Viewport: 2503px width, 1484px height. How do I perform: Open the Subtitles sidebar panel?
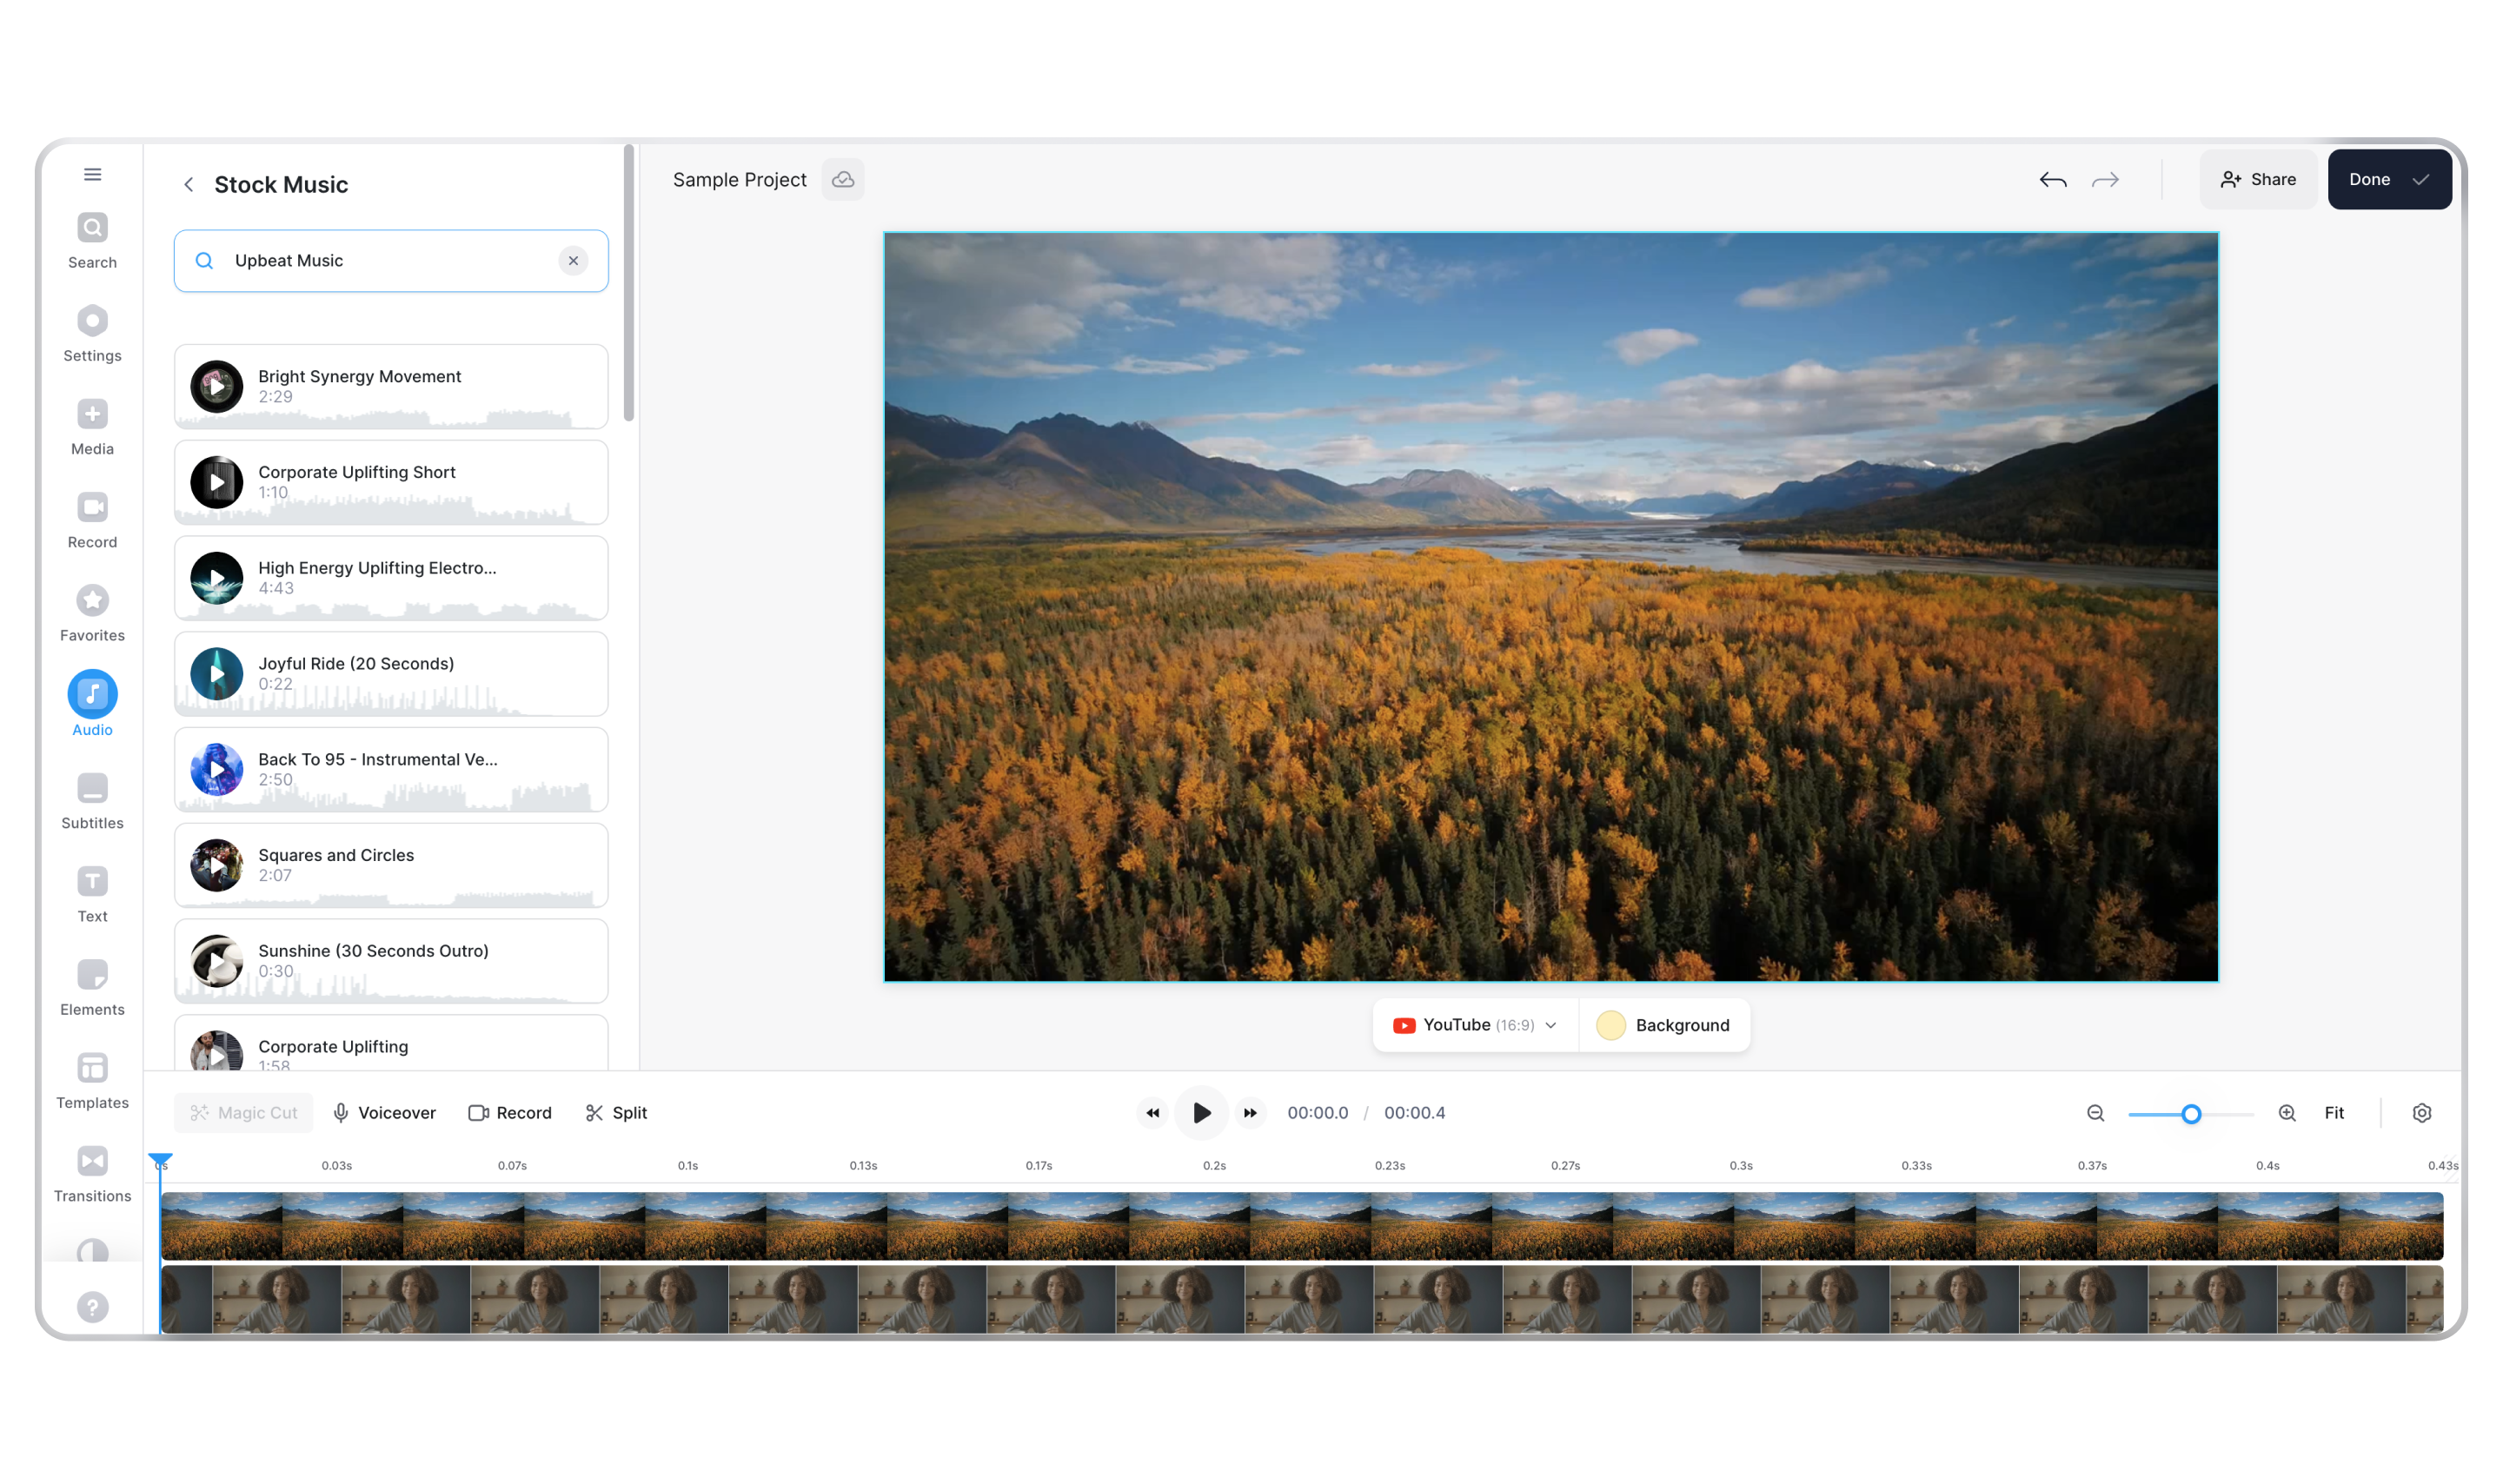point(92,801)
